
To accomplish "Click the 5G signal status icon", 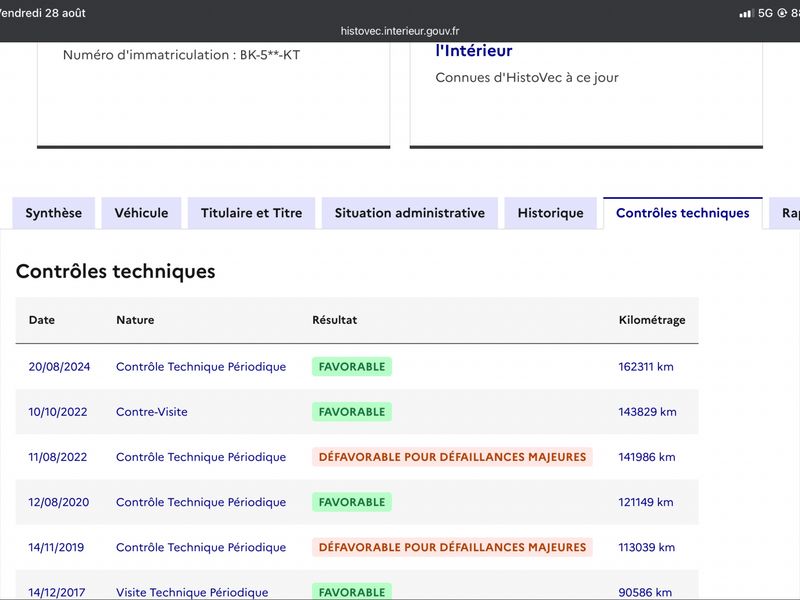I will [765, 13].
